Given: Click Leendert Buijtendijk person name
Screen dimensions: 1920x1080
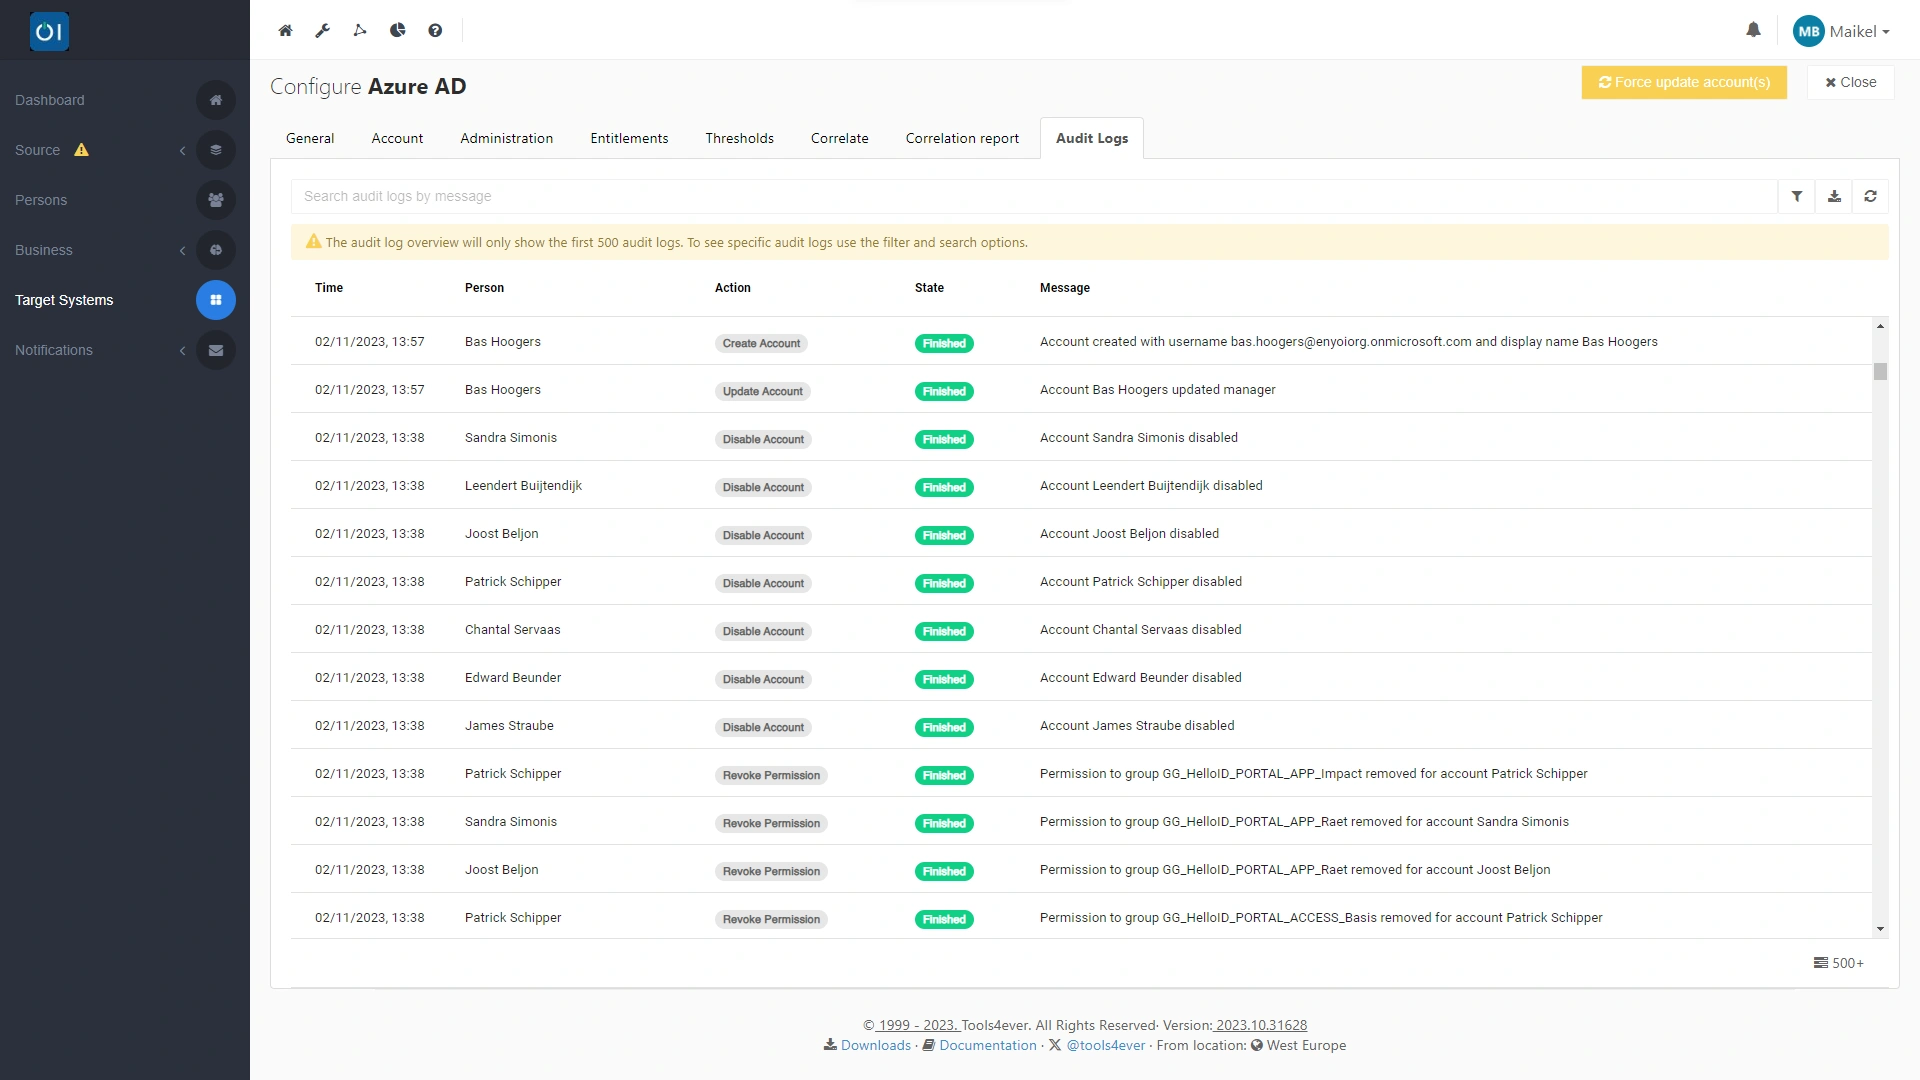Looking at the screenshot, I should (x=523, y=486).
